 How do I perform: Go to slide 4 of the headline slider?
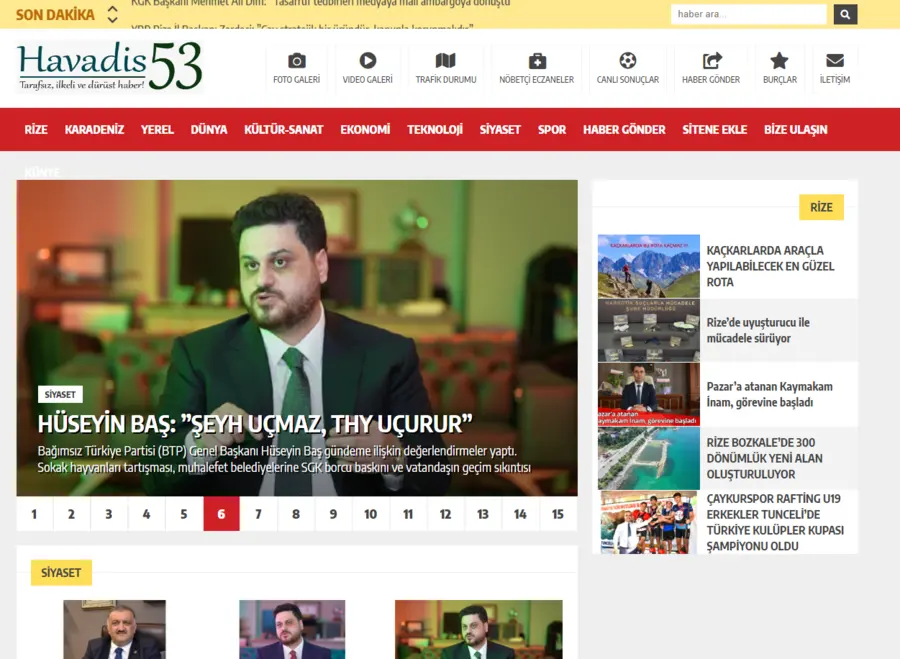[x=146, y=514]
